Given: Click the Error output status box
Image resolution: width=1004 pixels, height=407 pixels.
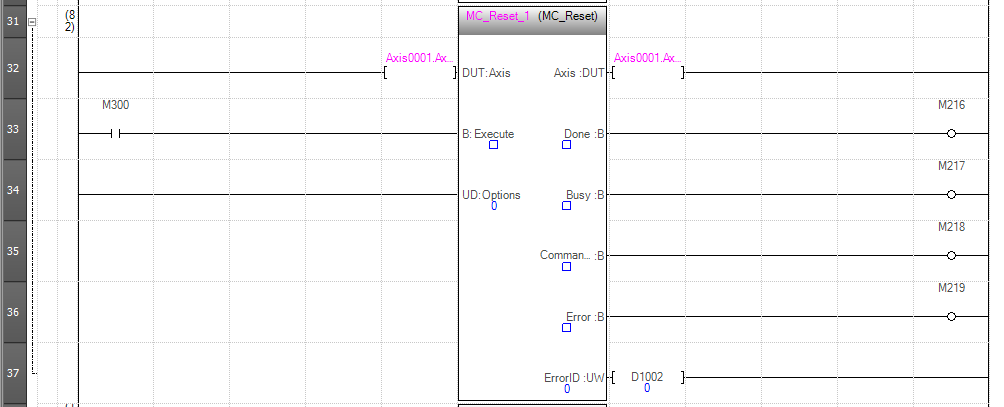Looking at the screenshot, I should (x=566, y=327).
